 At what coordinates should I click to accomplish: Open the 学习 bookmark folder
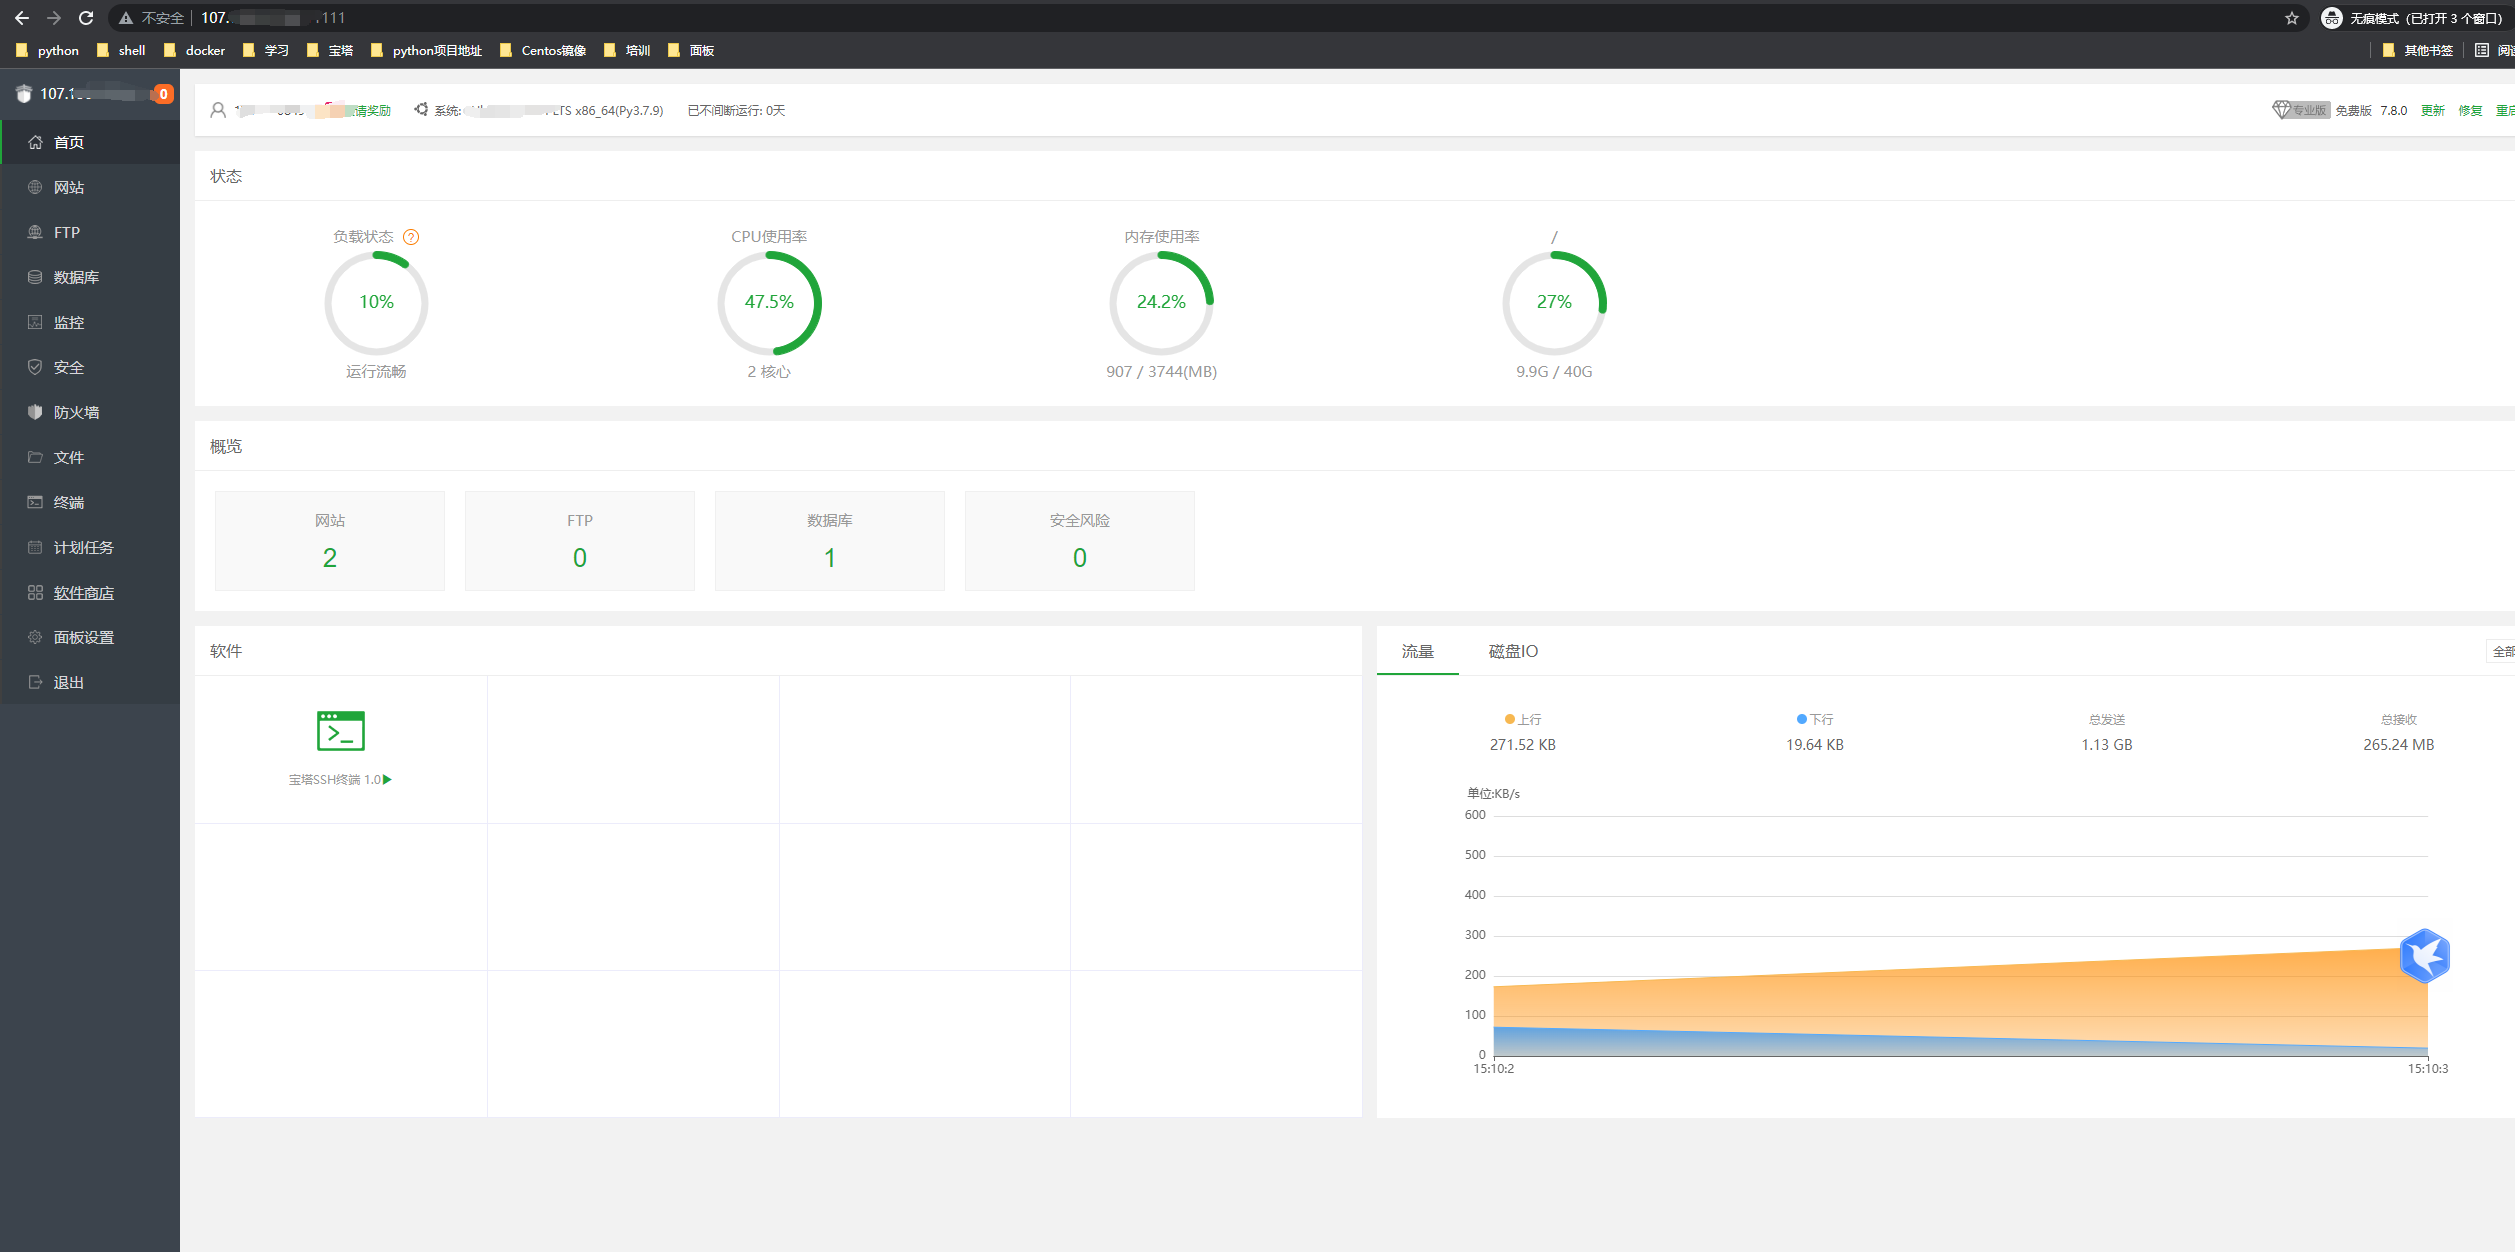[x=265, y=50]
